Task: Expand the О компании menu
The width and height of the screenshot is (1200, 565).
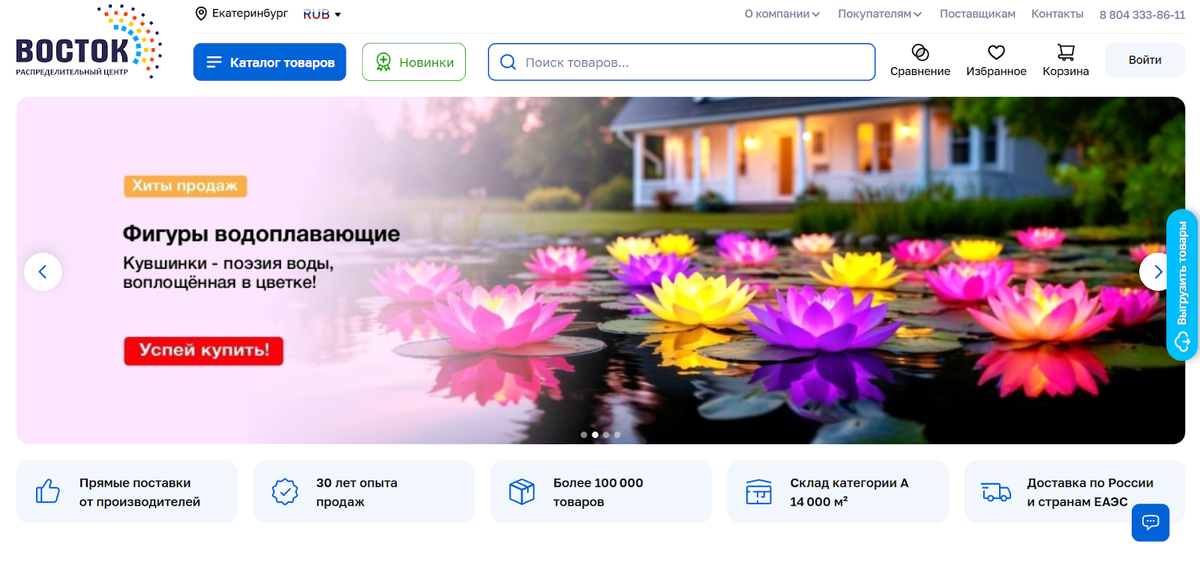Action: click(782, 14)
